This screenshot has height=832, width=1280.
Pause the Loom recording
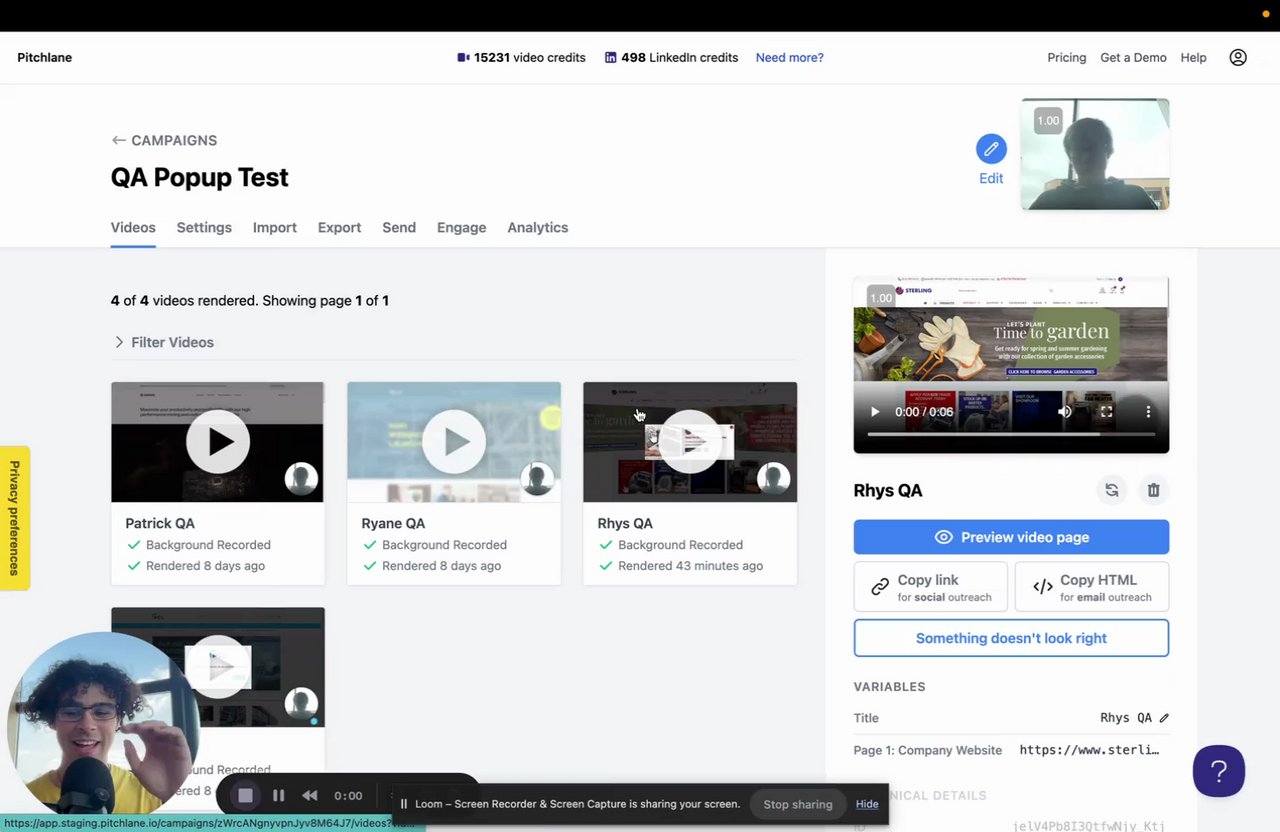[279, 796]
